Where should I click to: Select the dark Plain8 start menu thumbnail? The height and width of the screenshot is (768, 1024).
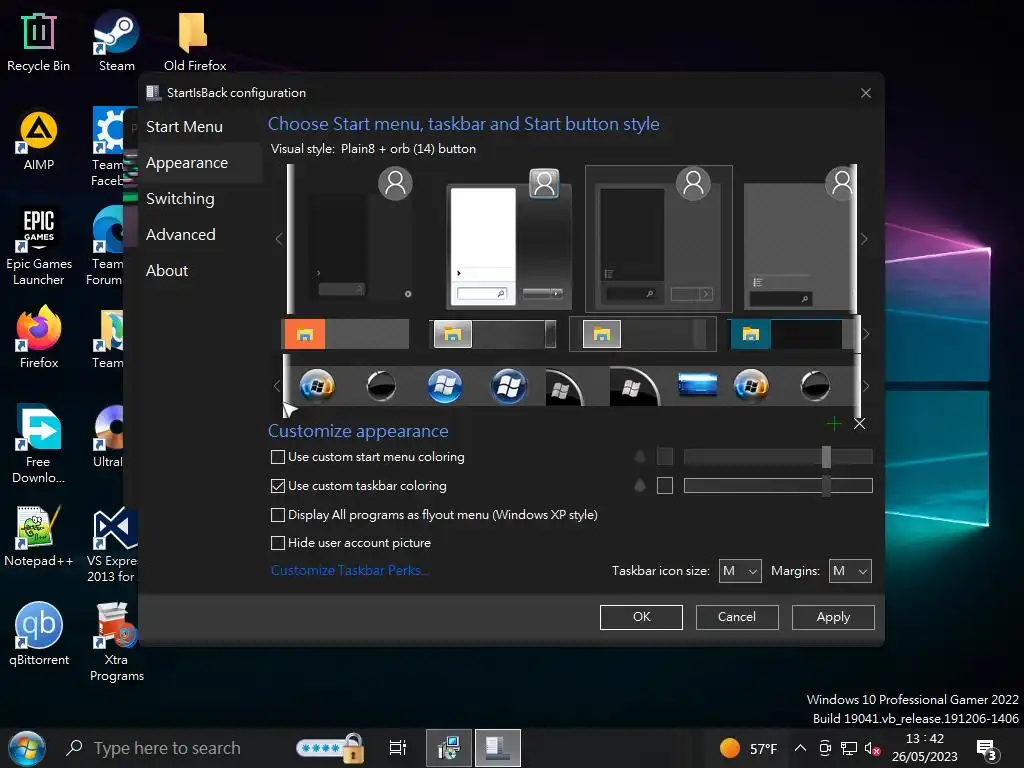(x=658, y=239)
